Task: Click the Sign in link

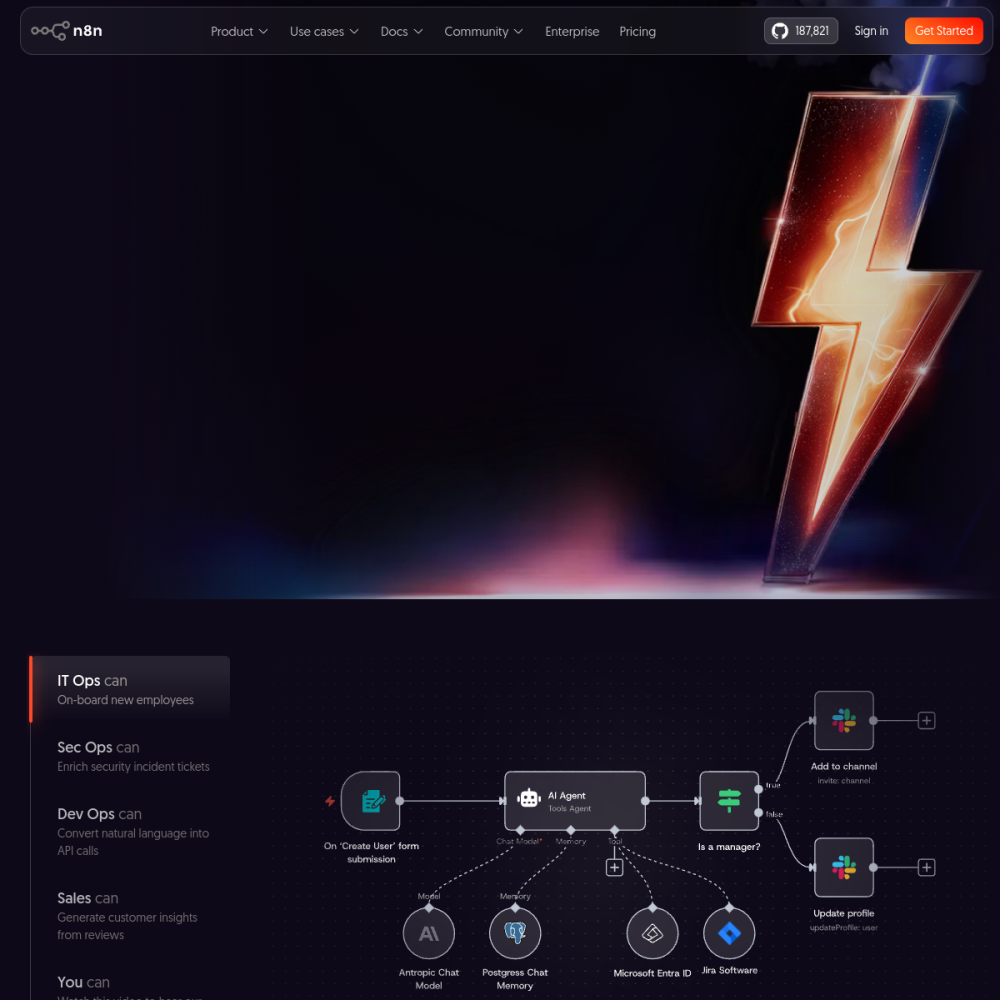Action: [871, 31]
